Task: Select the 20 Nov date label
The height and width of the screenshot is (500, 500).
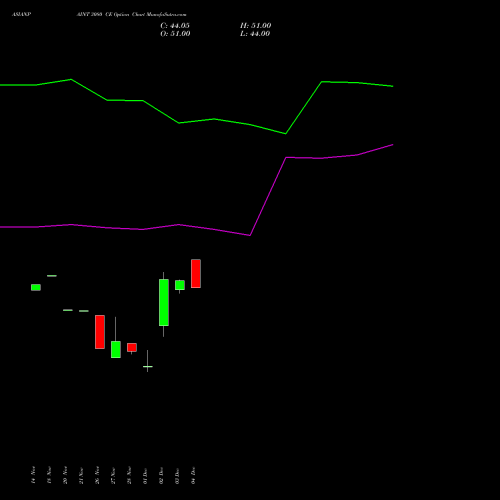Action: click(x=65, y=475)
